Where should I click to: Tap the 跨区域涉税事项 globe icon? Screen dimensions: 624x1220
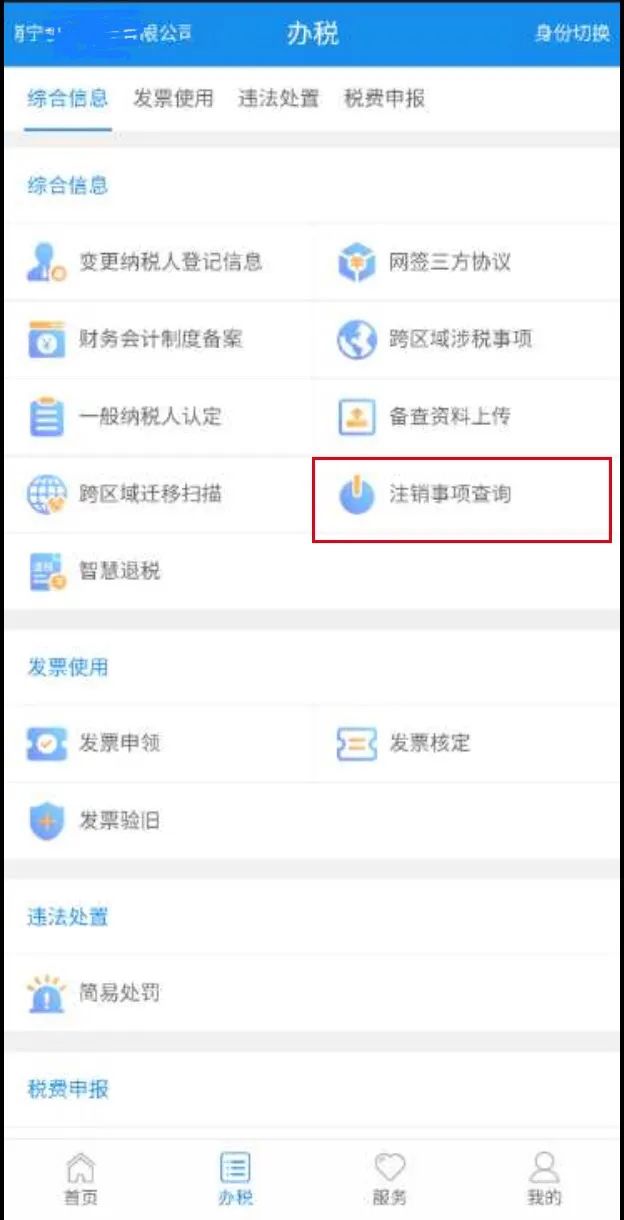(x=356, y=340)
